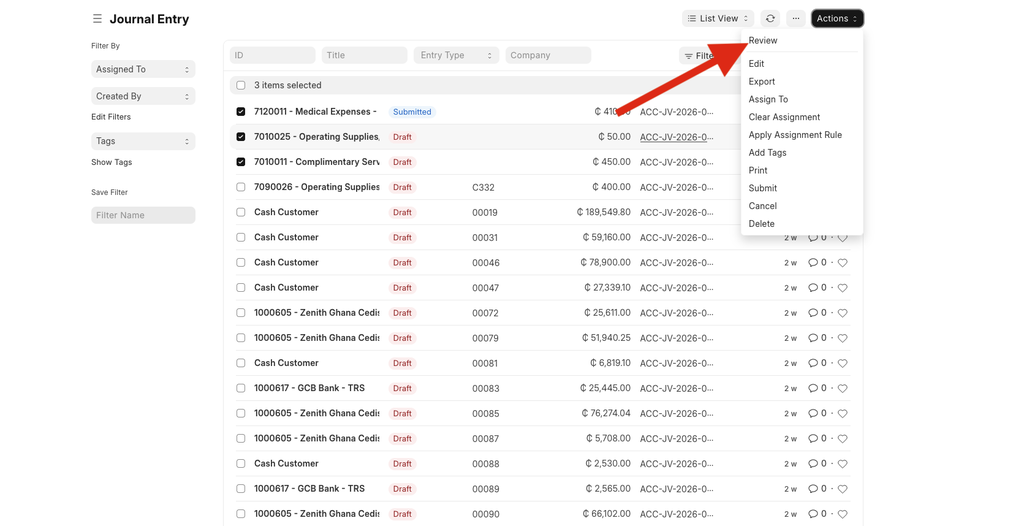Click comment icon on 1000617 GCB Bank 00083 row
1024x526 pixels.
click(813, 388)
